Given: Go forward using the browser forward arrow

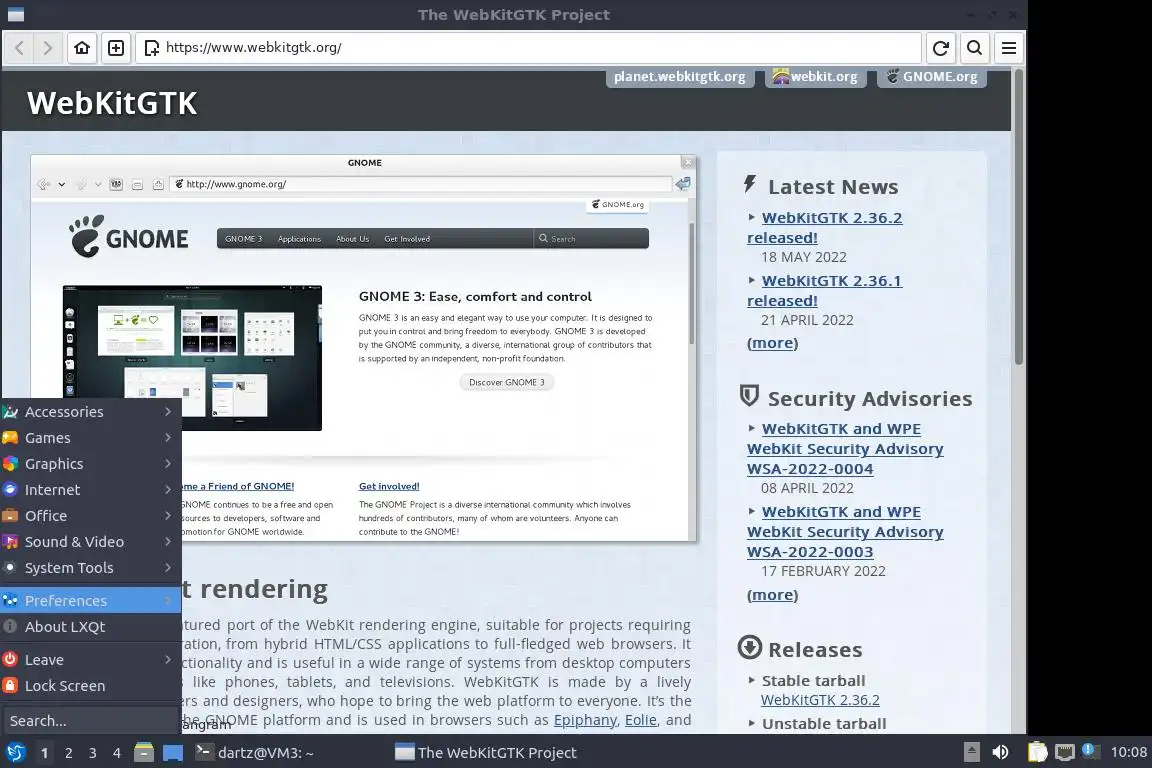Looking at the screenshot, I should (x=48, y=48).
